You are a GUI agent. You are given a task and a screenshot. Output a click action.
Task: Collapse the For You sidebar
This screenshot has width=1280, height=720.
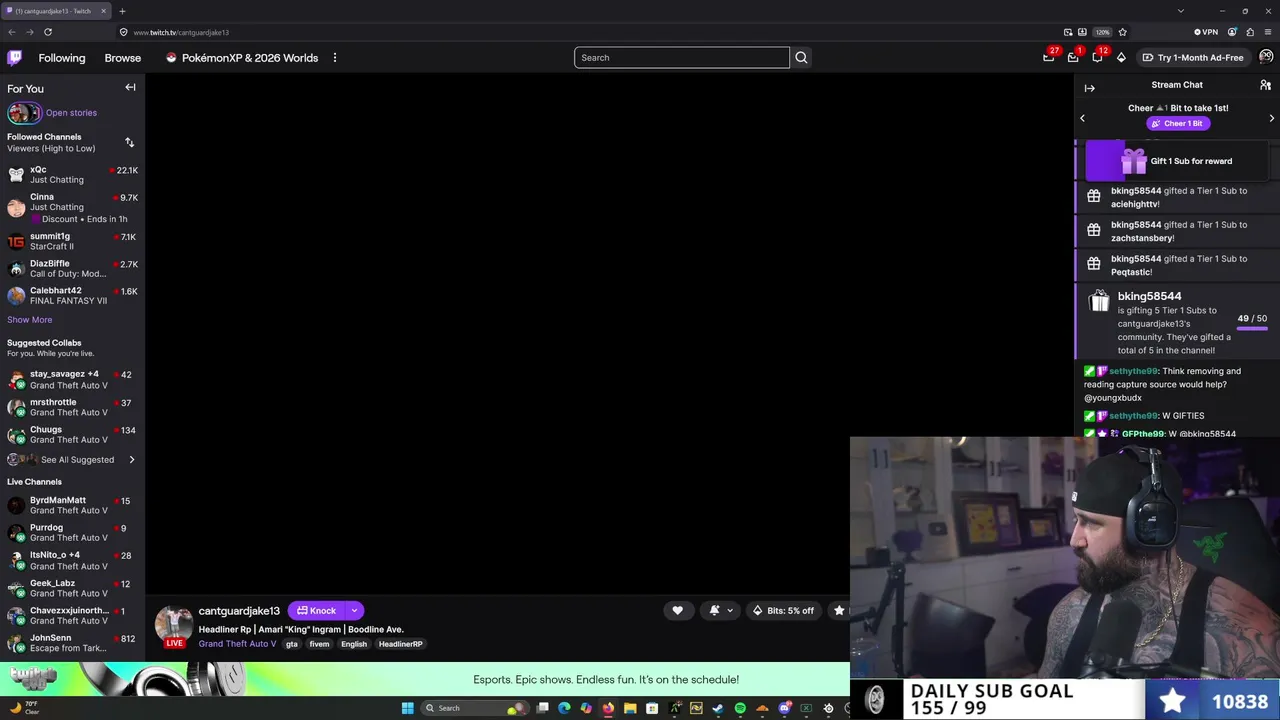point(130,88)
